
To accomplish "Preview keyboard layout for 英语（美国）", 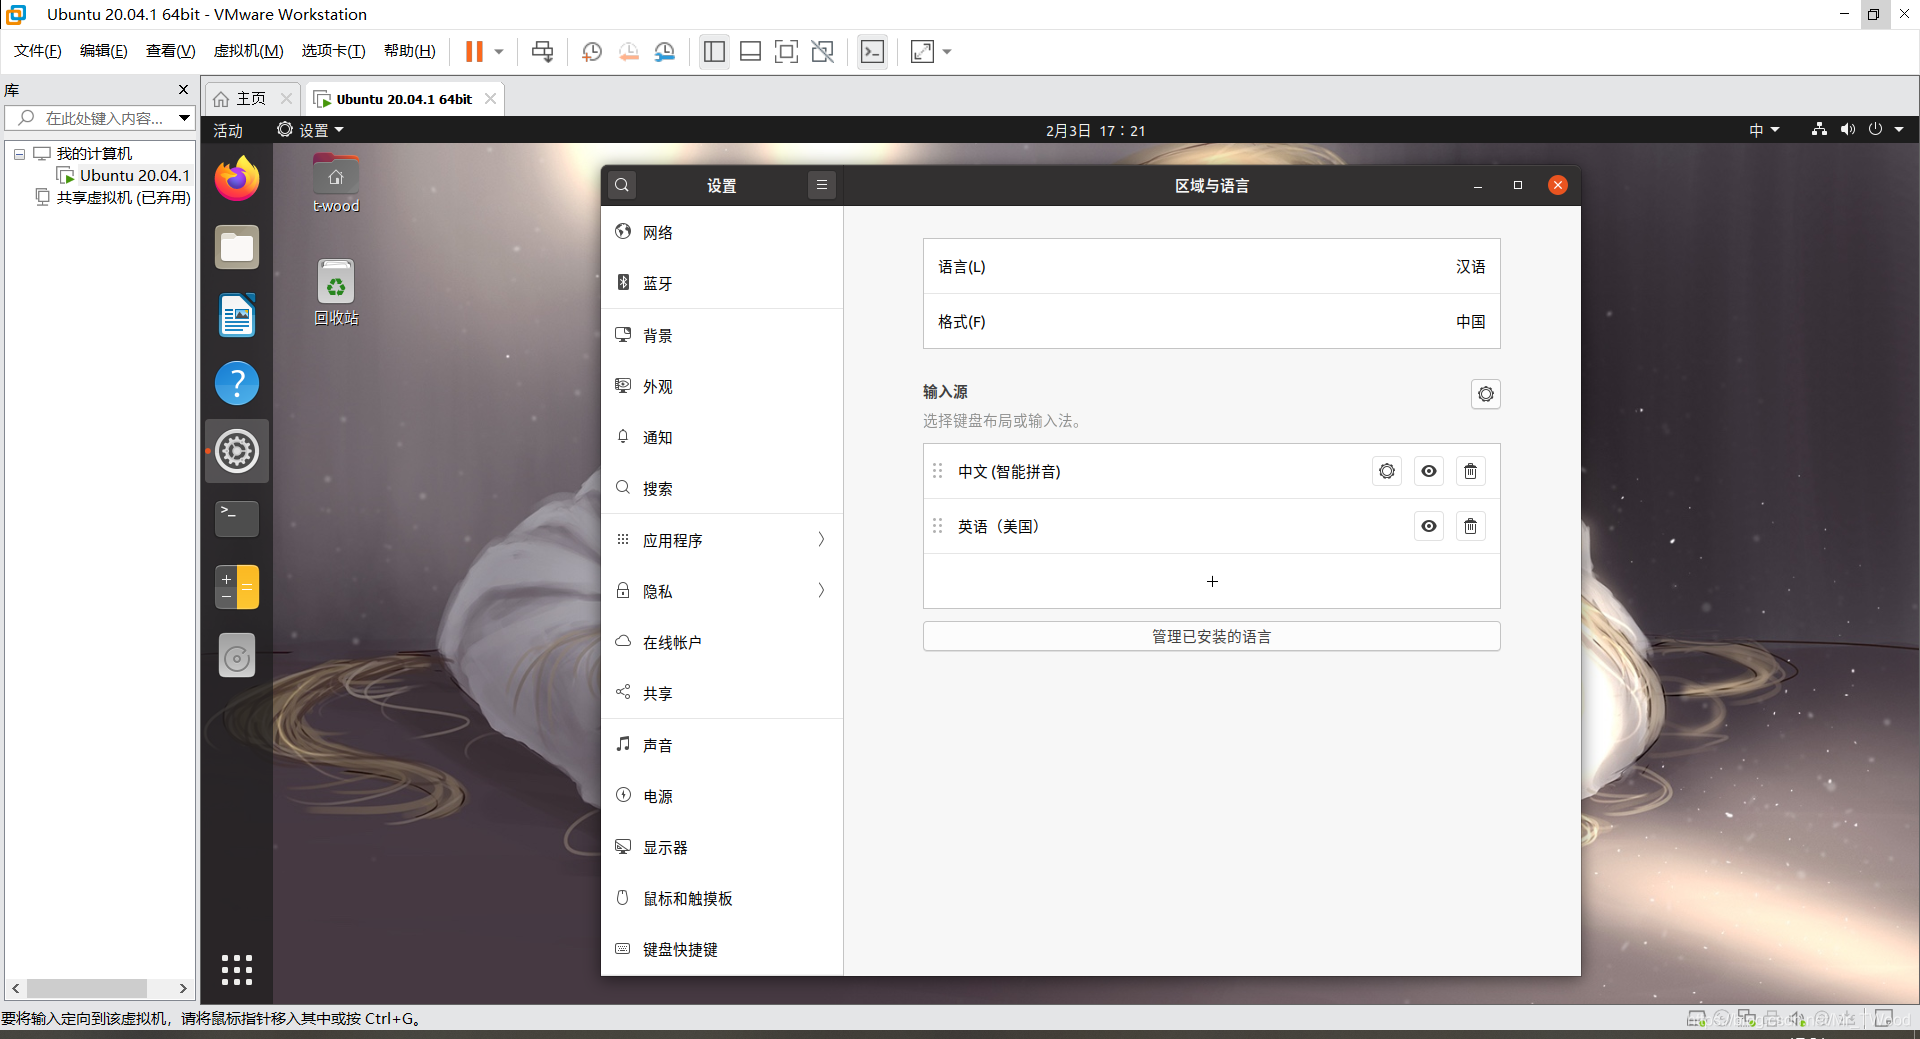I will pyautogui.click(x=1429, y=526).
